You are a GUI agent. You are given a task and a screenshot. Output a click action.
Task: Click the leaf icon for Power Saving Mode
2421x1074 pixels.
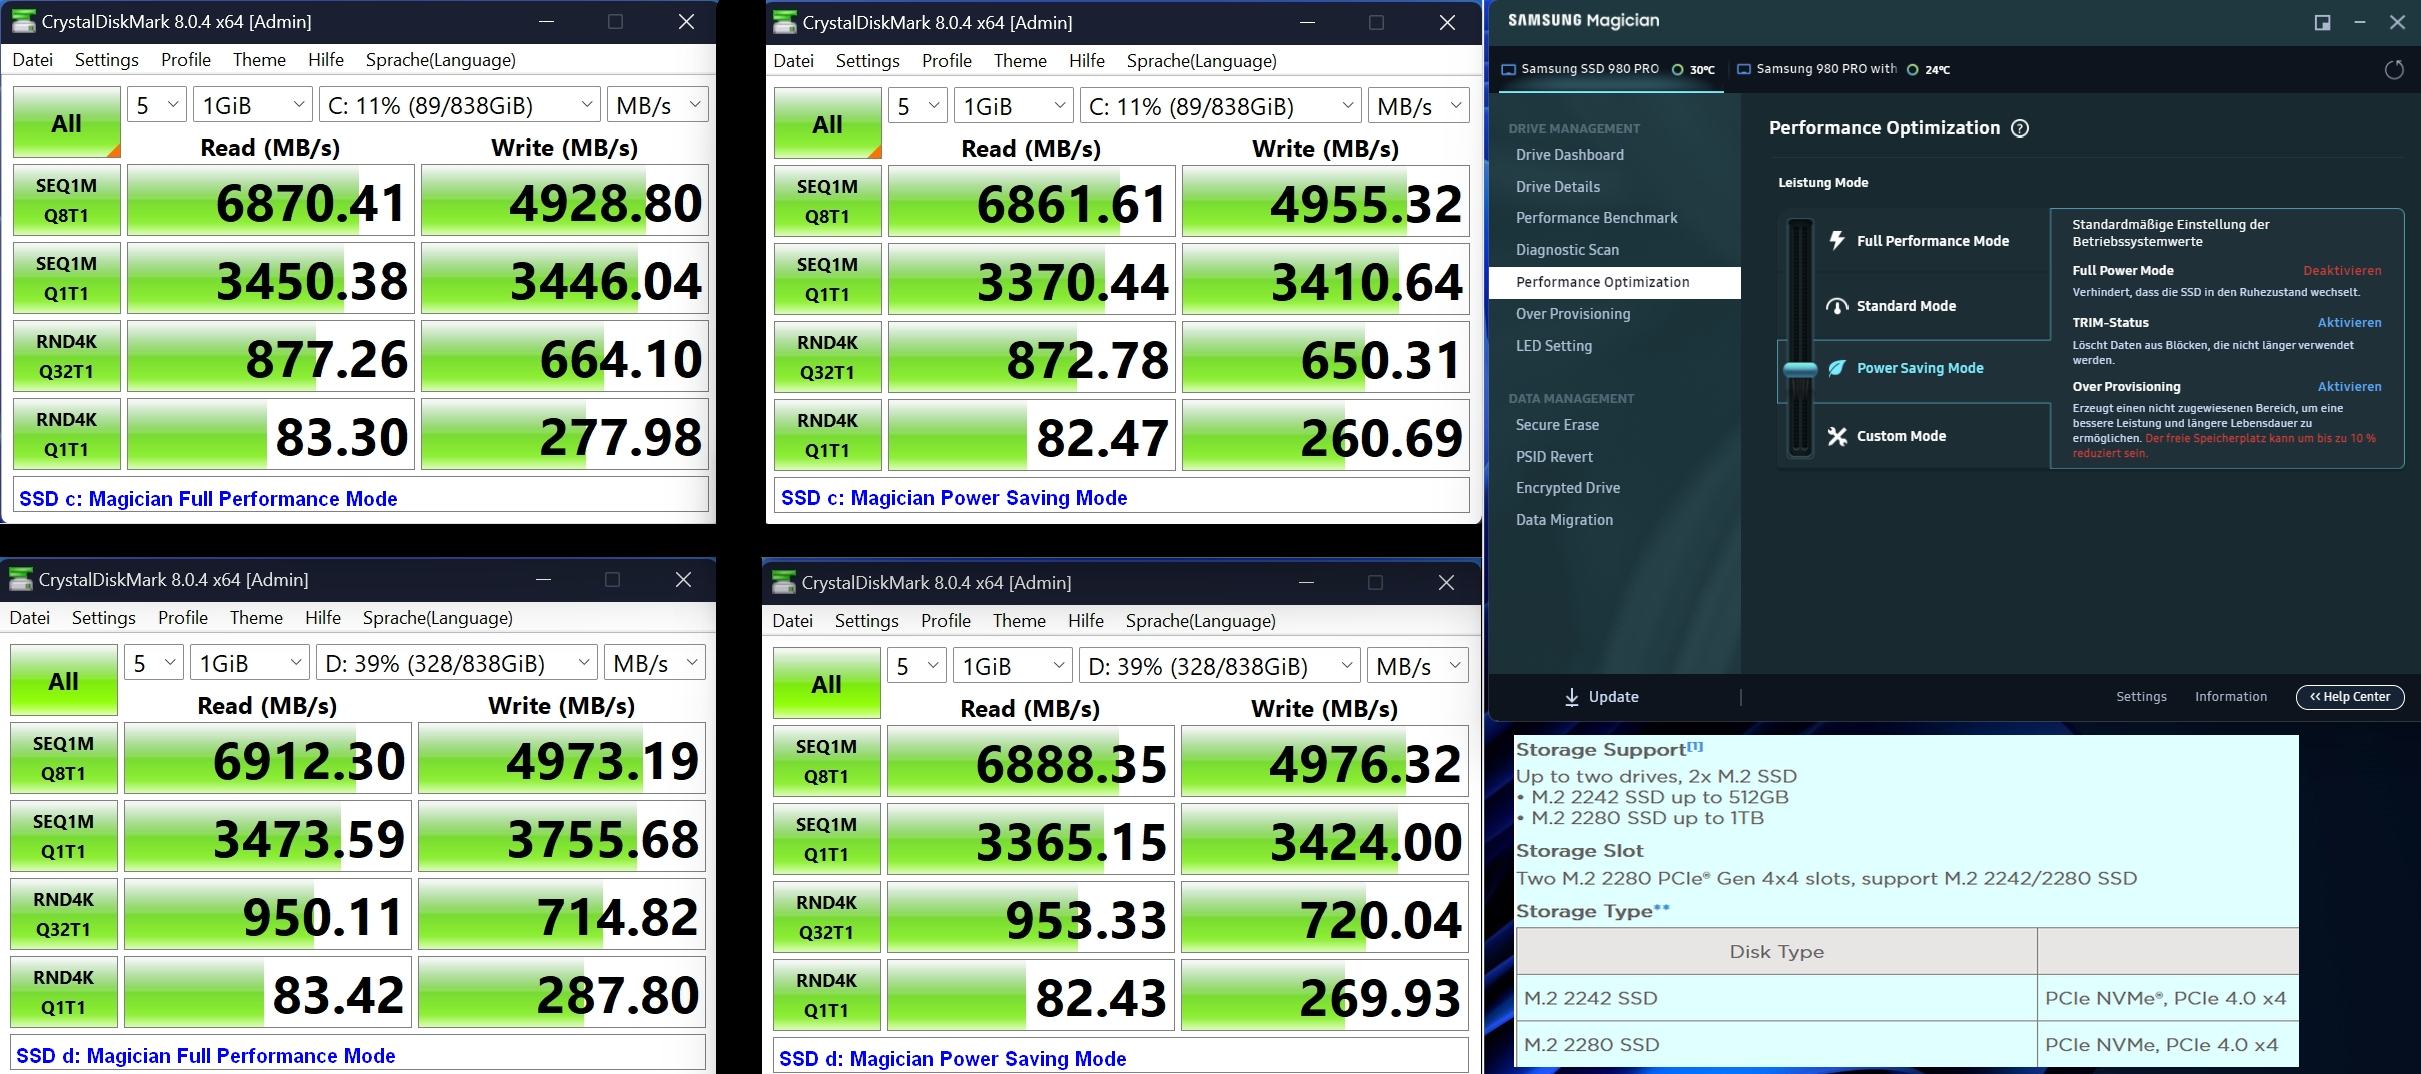point(1837,368)
